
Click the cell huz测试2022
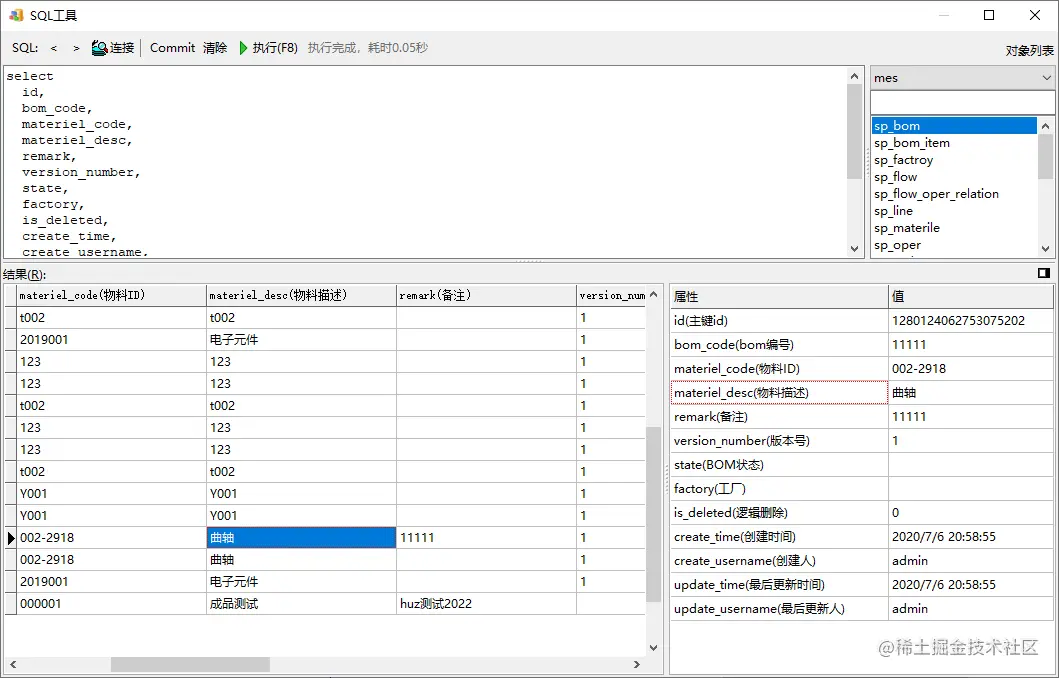coord(486,604)
